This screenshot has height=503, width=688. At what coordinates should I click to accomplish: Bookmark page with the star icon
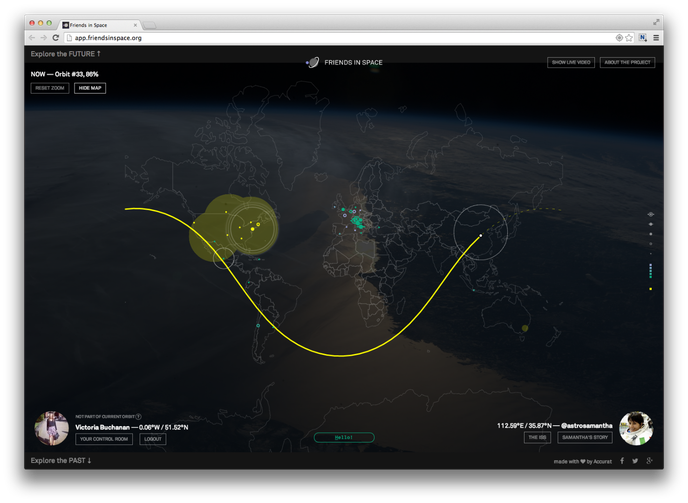pyautogui.click(x=629, y=37)
